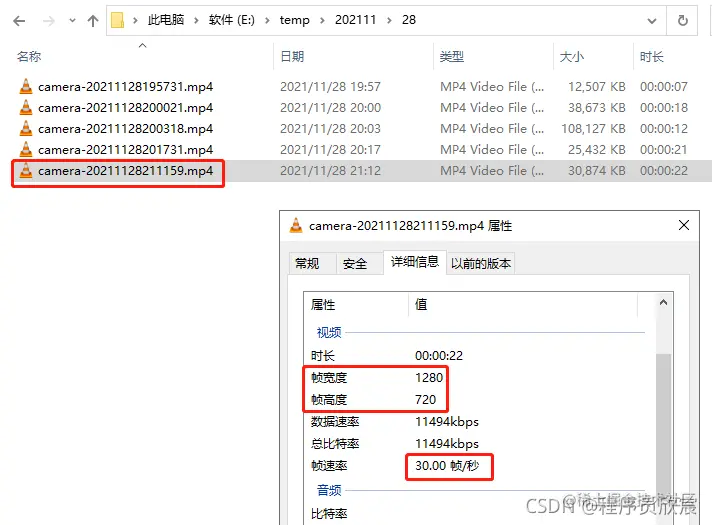Click the 属性 column header
712x525 pixels.
(323, 305)
